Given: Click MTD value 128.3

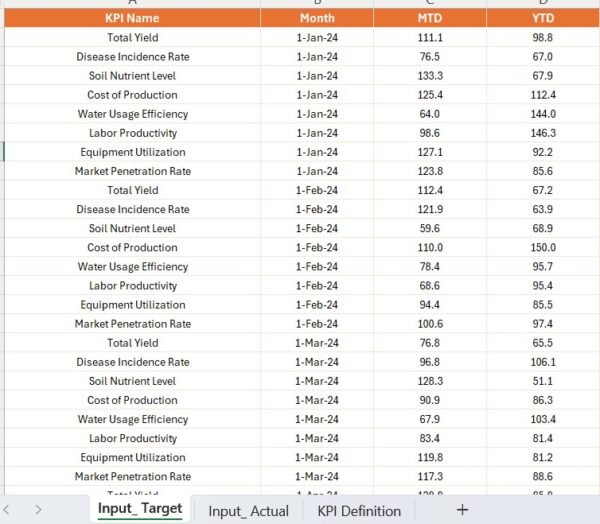Looking at the screenshot, I should [430, 381].
